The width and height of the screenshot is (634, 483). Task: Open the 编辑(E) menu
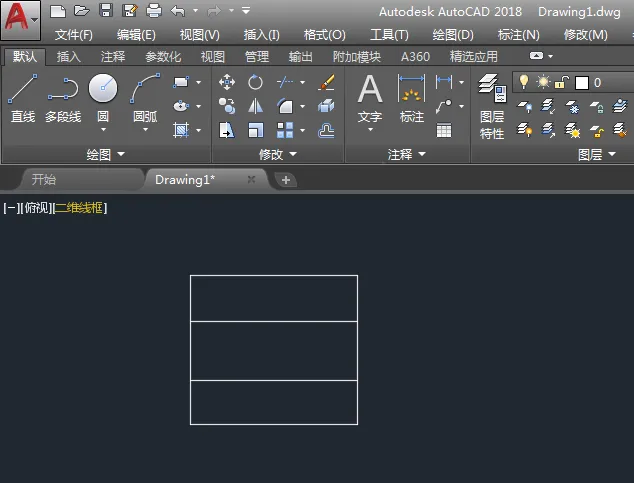[136, 35]
